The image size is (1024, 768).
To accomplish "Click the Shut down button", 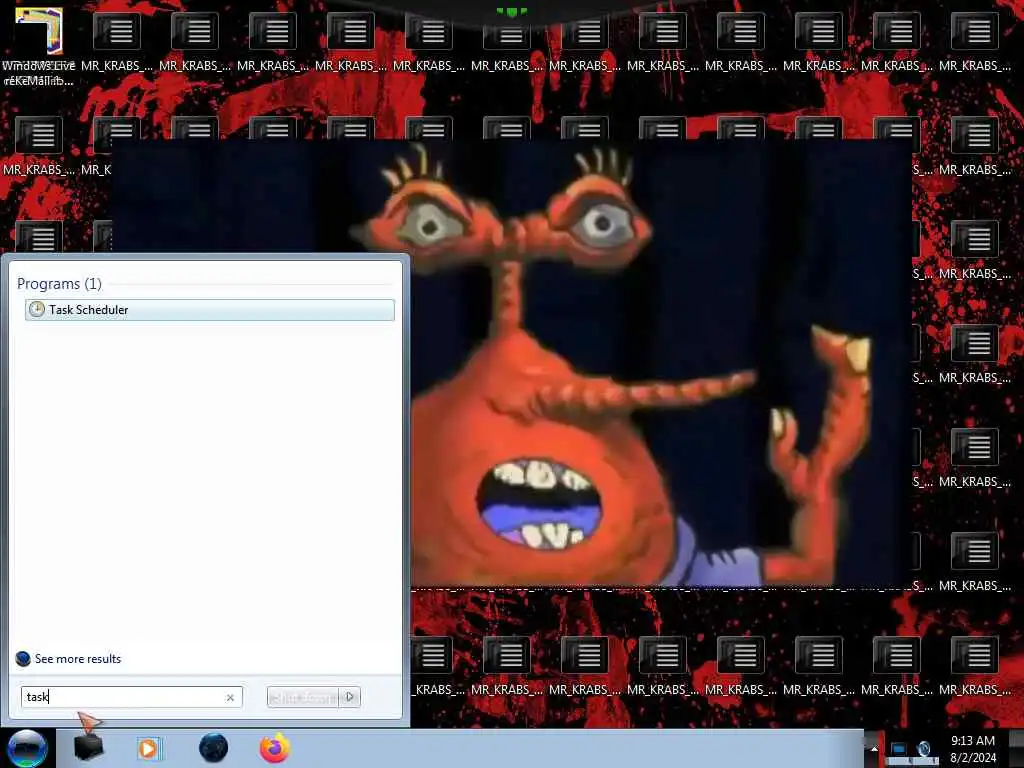I will pos(303,697).
